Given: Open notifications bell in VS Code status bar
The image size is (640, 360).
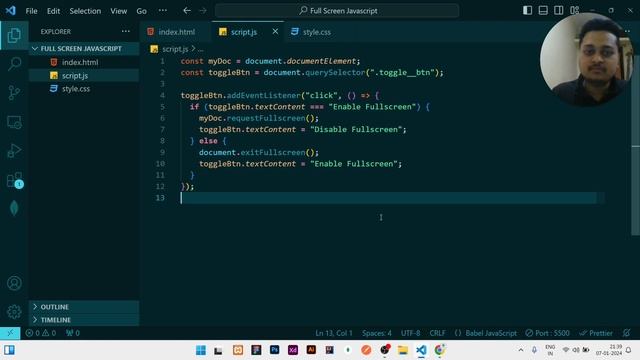Looking at the screenshot, I should [627, 333].
